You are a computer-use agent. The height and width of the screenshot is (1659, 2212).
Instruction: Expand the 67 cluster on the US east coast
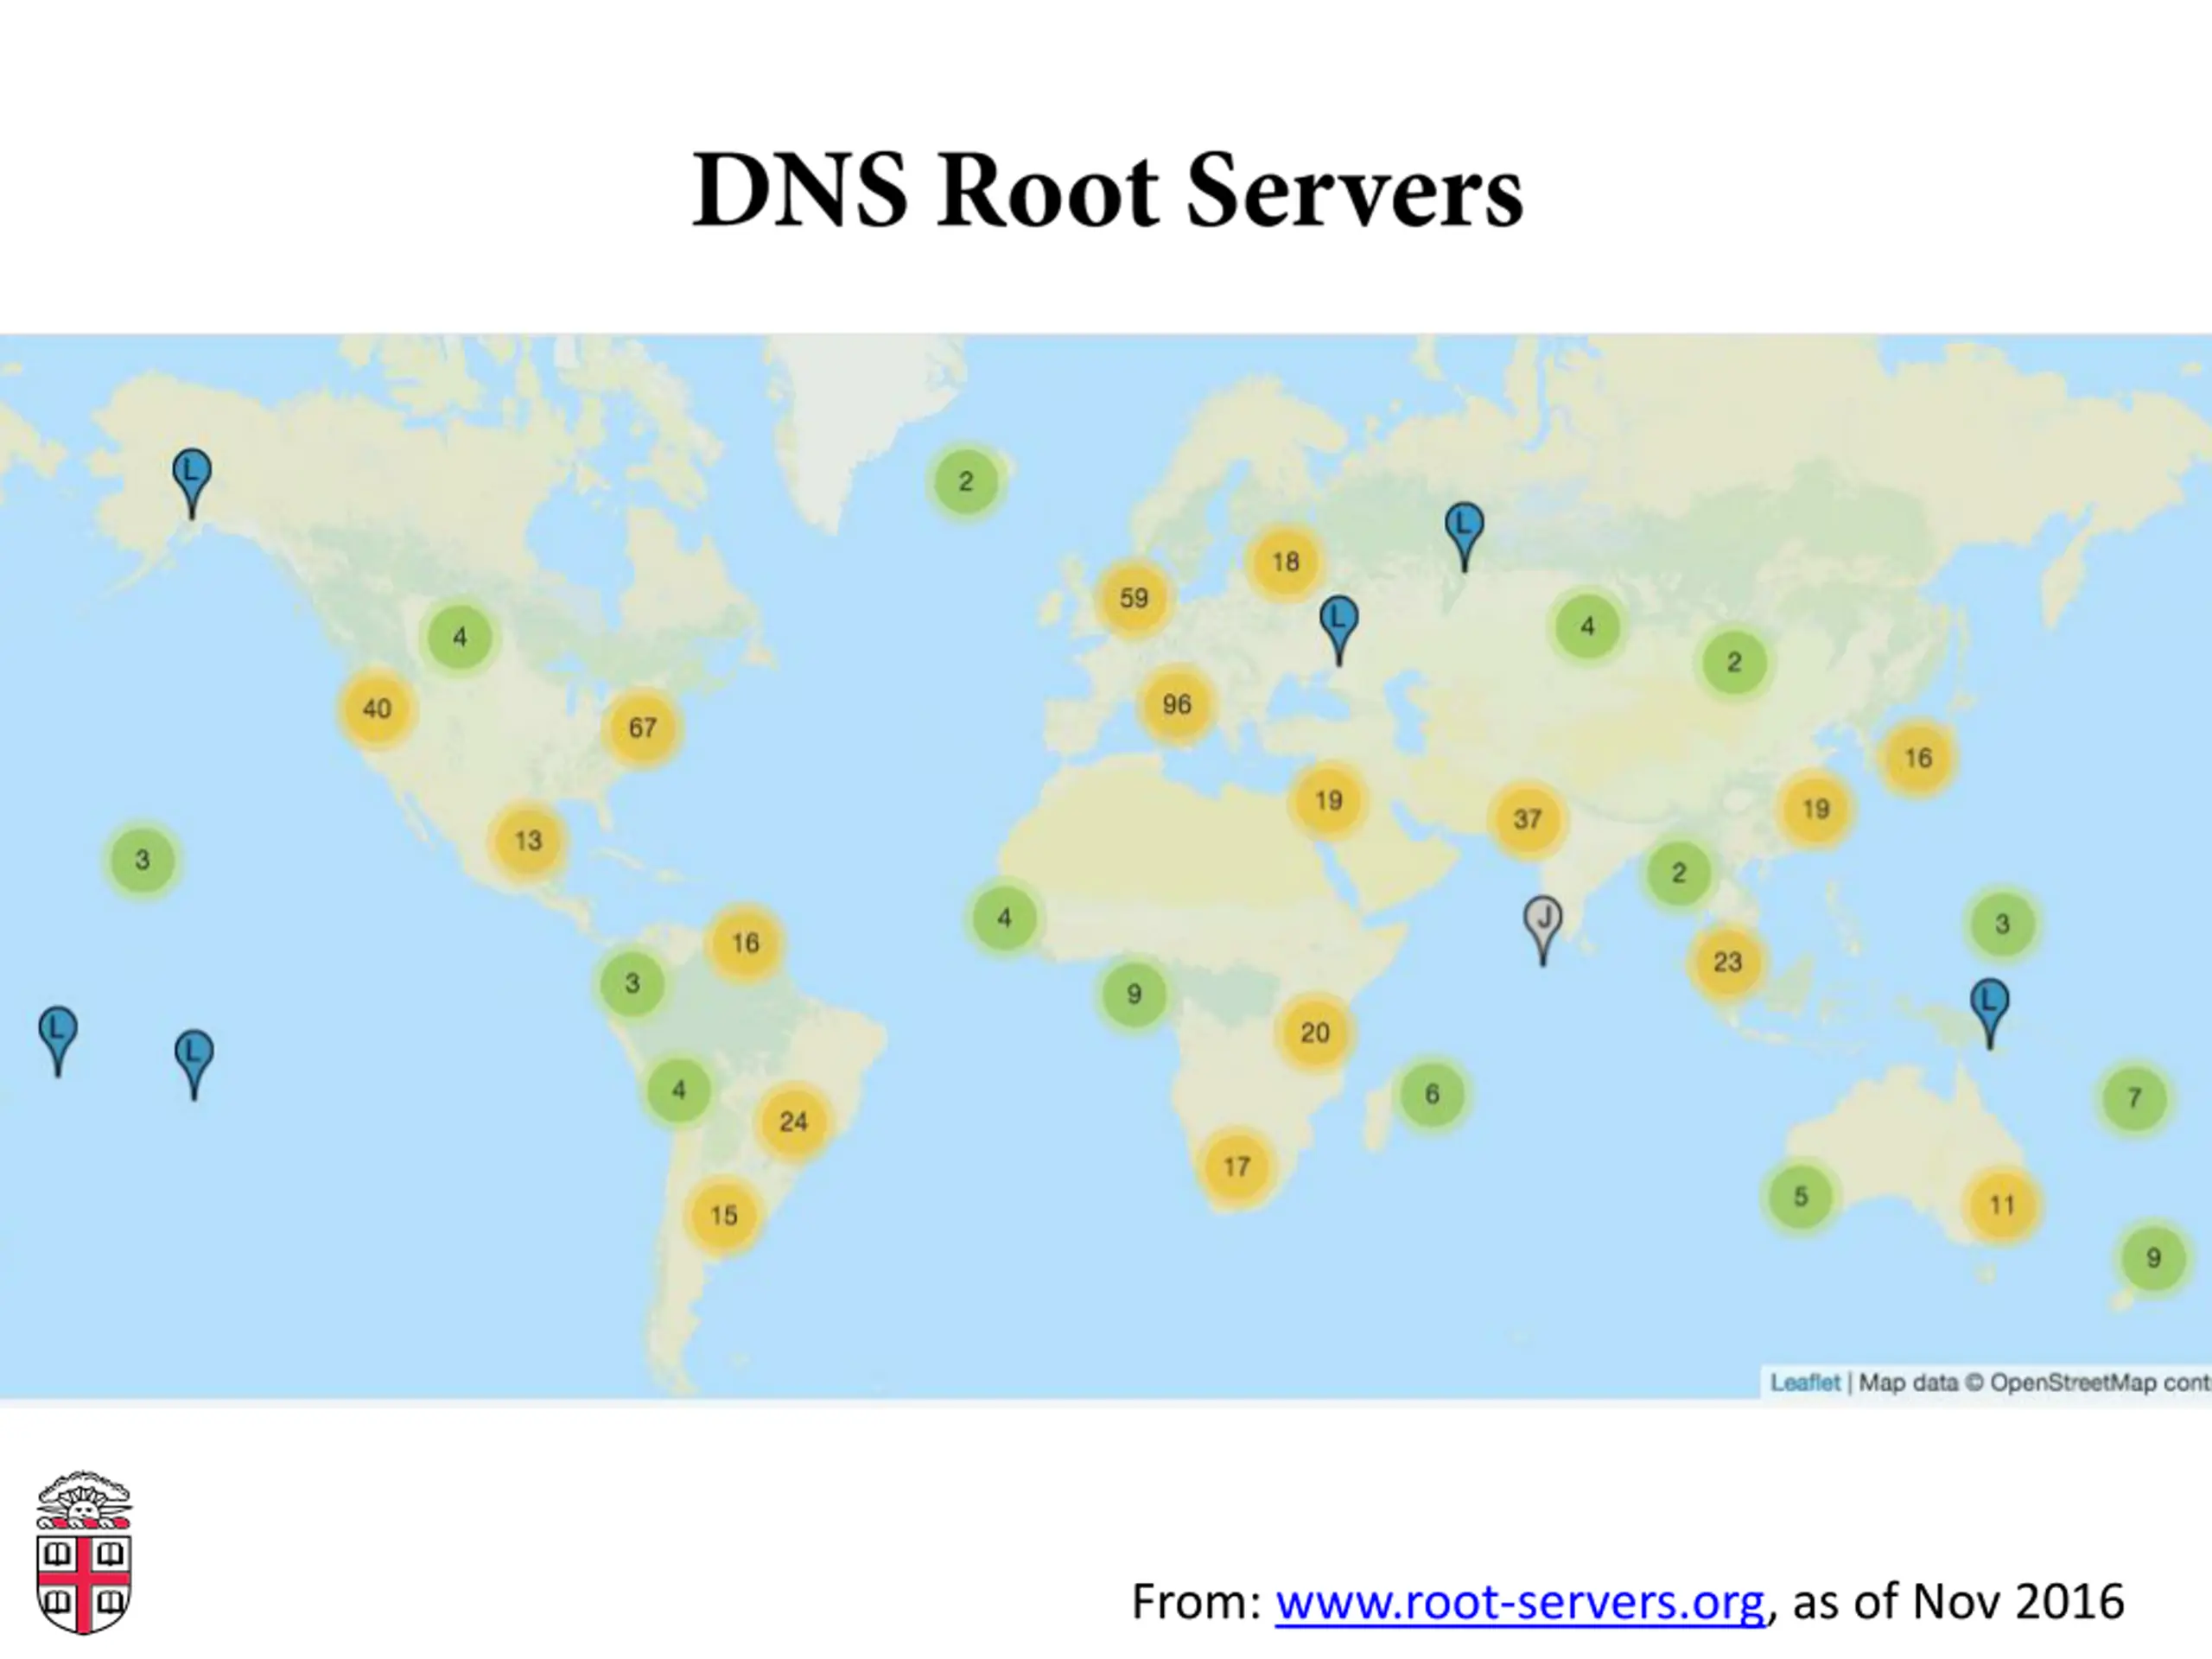tap(642, 728)
